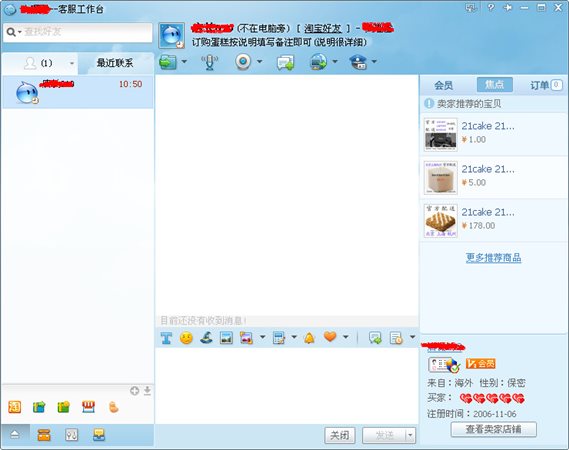The image size is (569, 450).
Task: Open the orange toolbox icon
Action: pyautogui.click(x=44, y=435)
